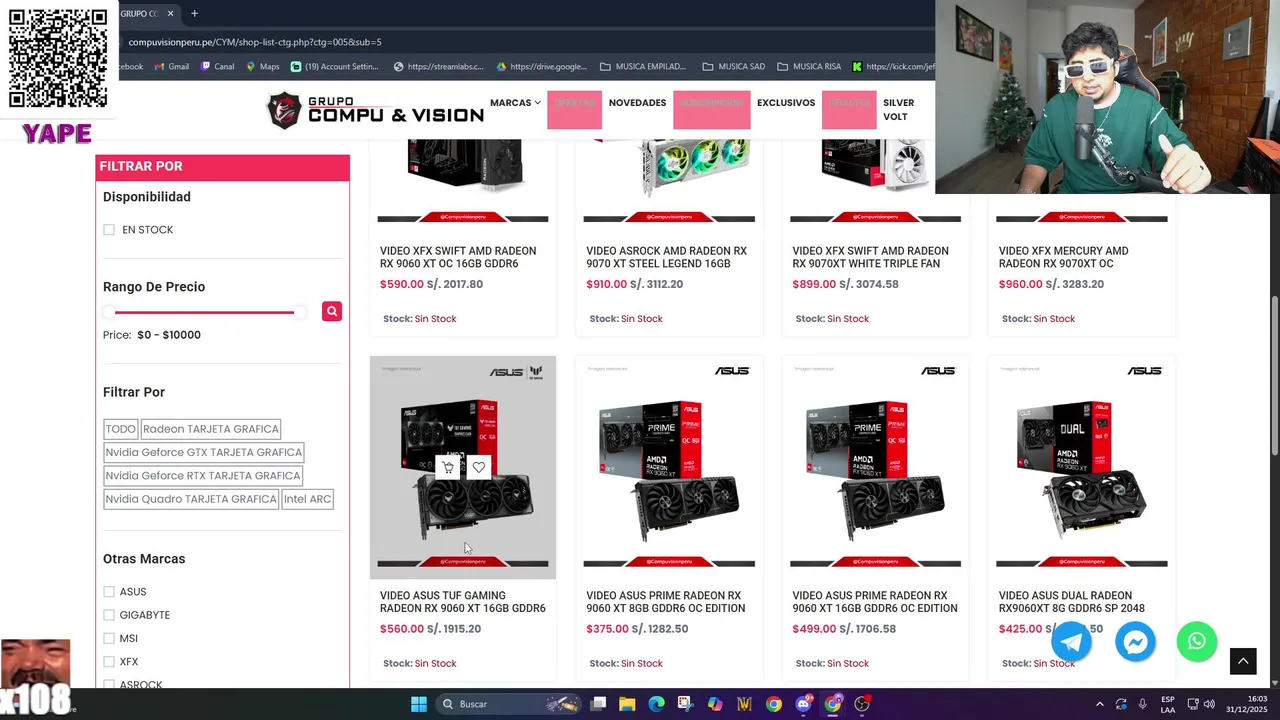Open VIDEO ASUS DUAL RADEON RX9060XT 8G link
The width and height of the screenshot is (1280, 720).
pyautogui.click(x=1072, y=602)
